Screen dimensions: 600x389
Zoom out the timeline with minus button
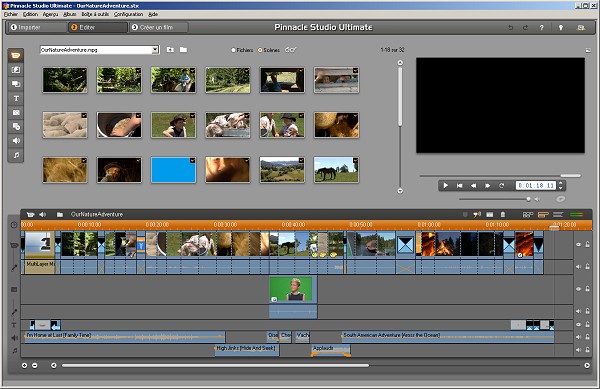(x=35, y=366)
